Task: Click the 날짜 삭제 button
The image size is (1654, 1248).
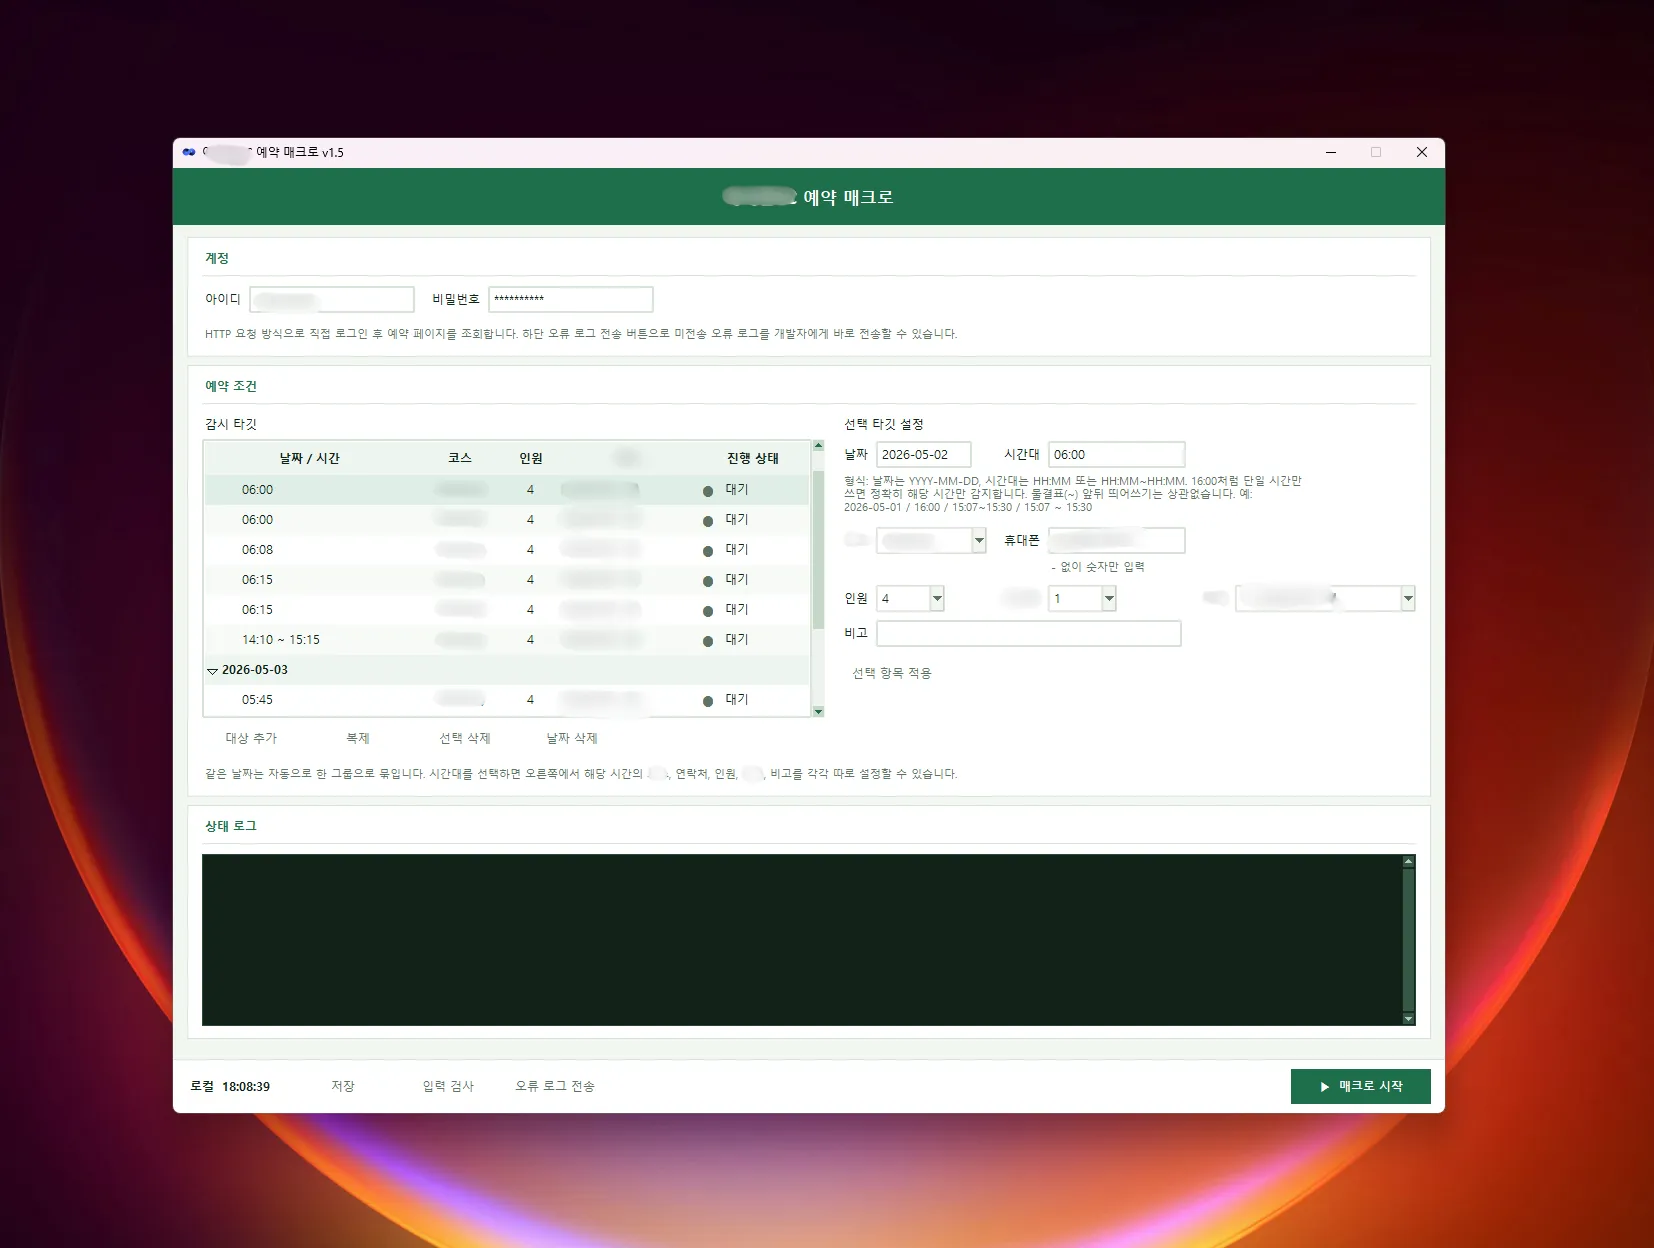Action: coord(572,738)
